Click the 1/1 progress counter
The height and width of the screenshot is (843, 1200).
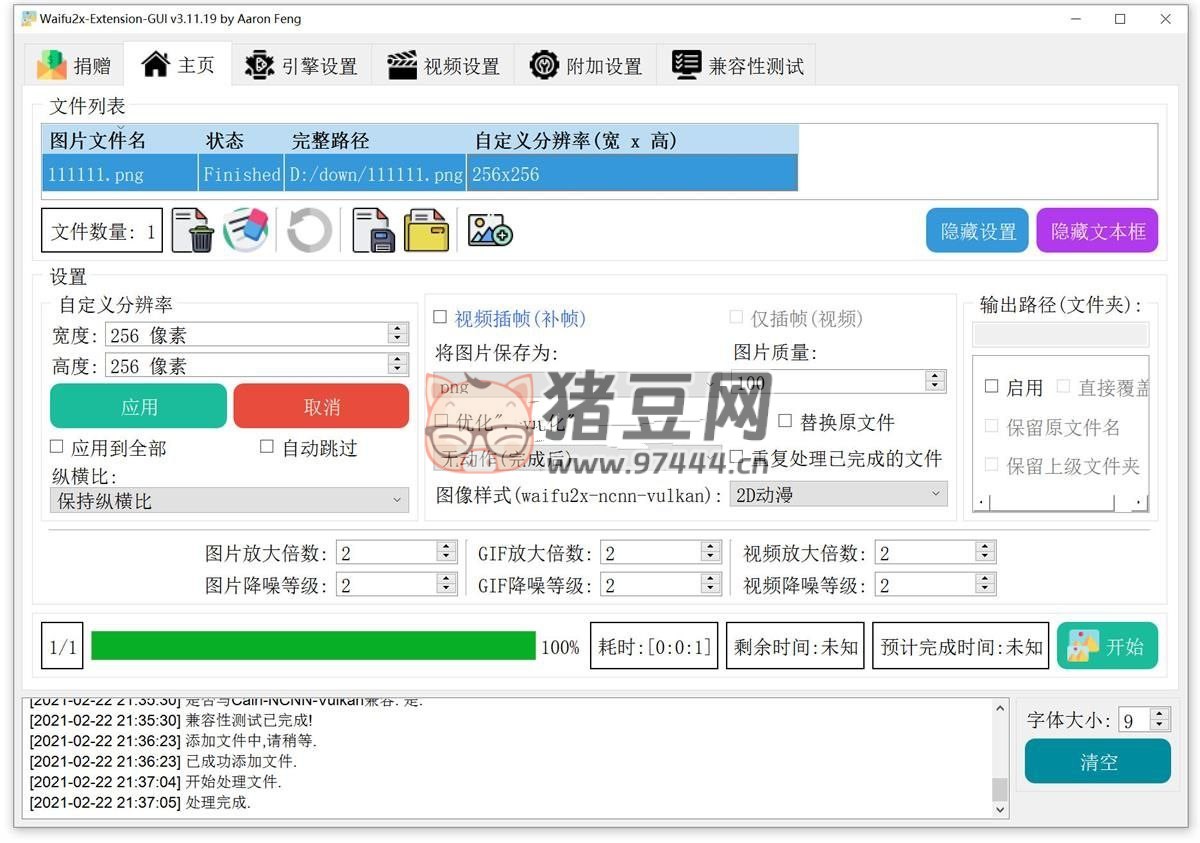point(62,646)
